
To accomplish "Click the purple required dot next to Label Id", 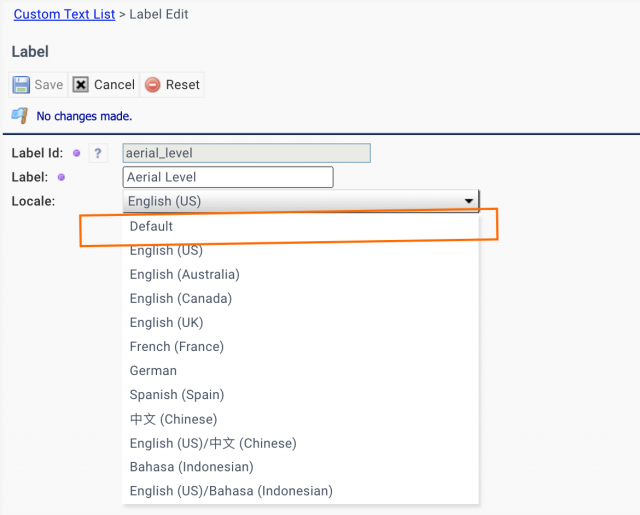I will coord(76,153).
